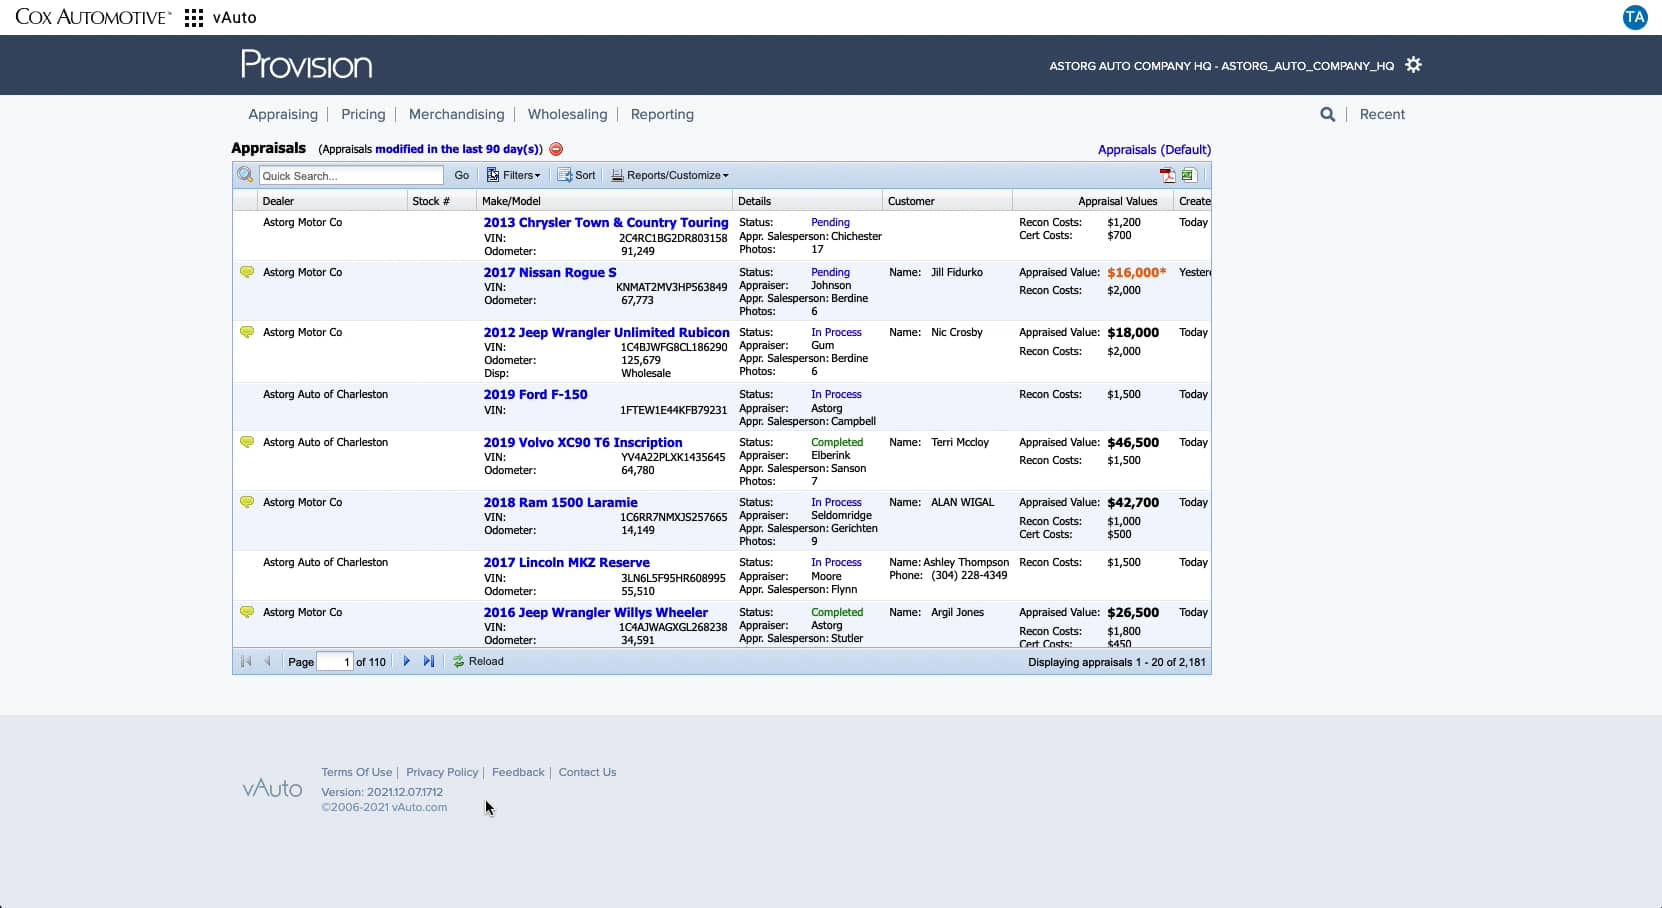The width and height of the screenshot is (1662, 908).
Task: Open comment bubble for 2016 Jeep Wrangler Willys
Action: pyautogui.click(x=247, y=612)
